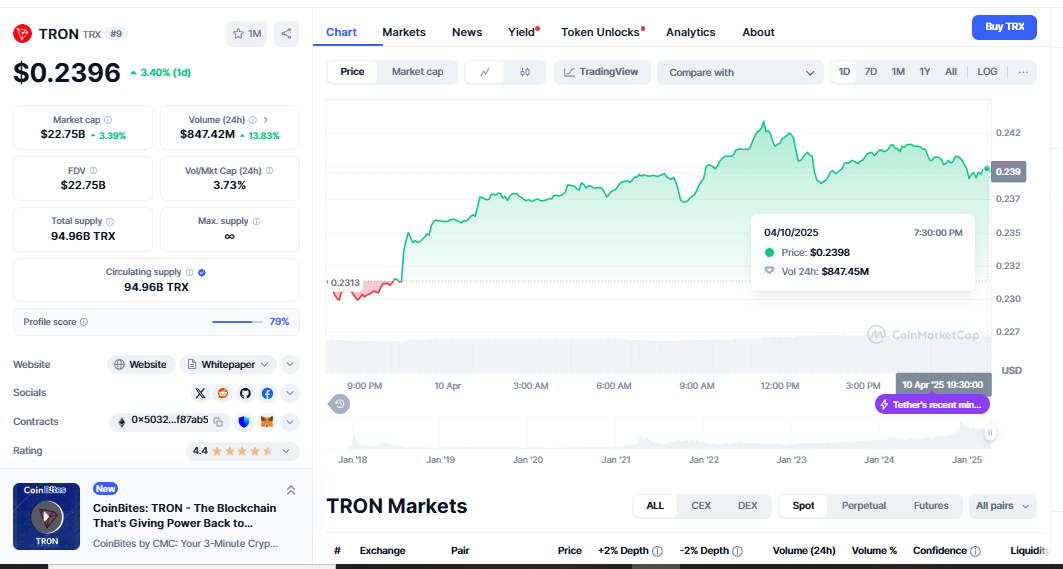Expand more contracts chevron
Image resolution: width=1063 pixels, height=569 pixels.
(x=289, y=422)
